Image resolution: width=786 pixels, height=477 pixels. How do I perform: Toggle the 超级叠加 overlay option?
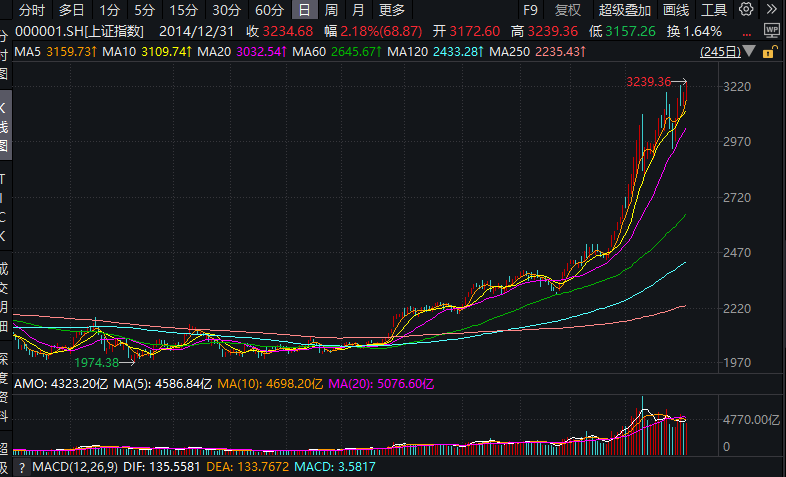point(623,10)
